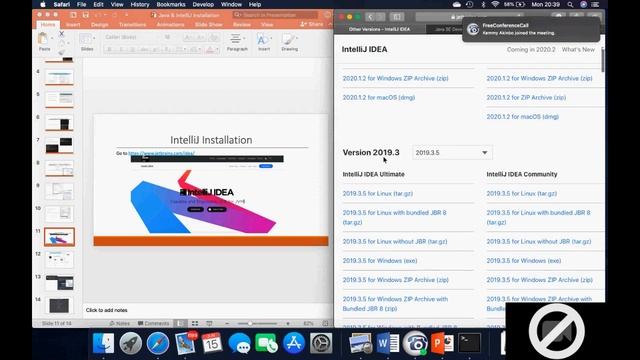Collapse the PowerPoint ribbon chevron
This screenshot has width=640, height=360.
coord(330,24)
